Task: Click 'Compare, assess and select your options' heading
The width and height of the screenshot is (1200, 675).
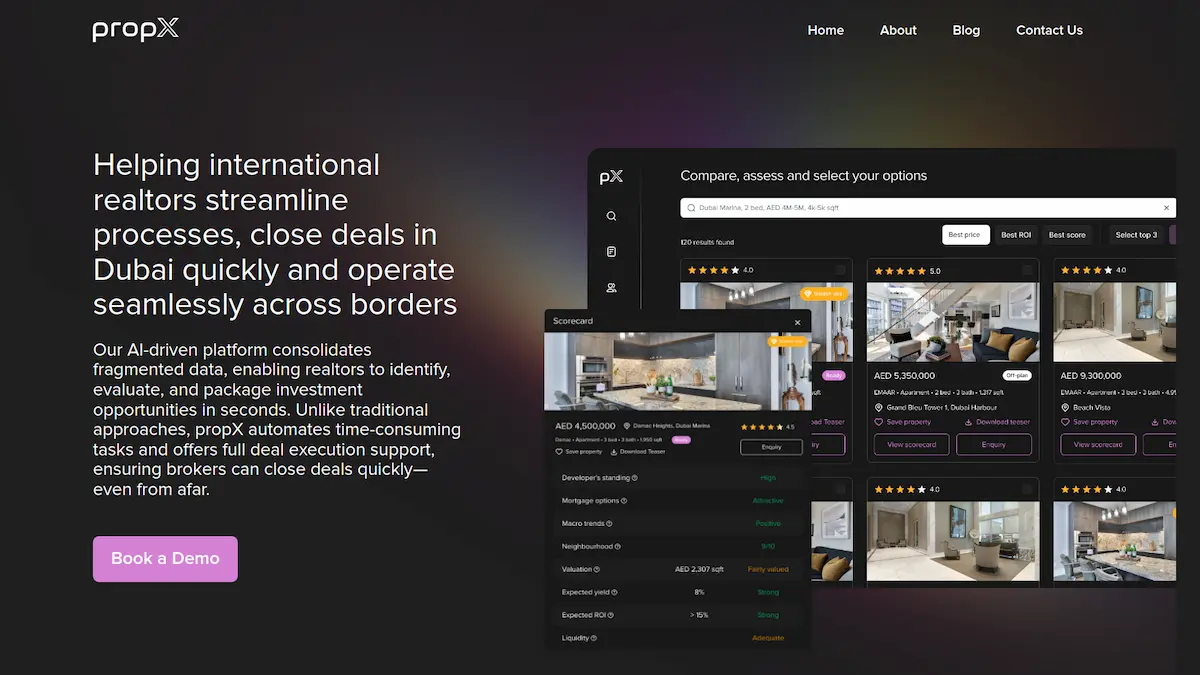Action: (x=804, y=175)
